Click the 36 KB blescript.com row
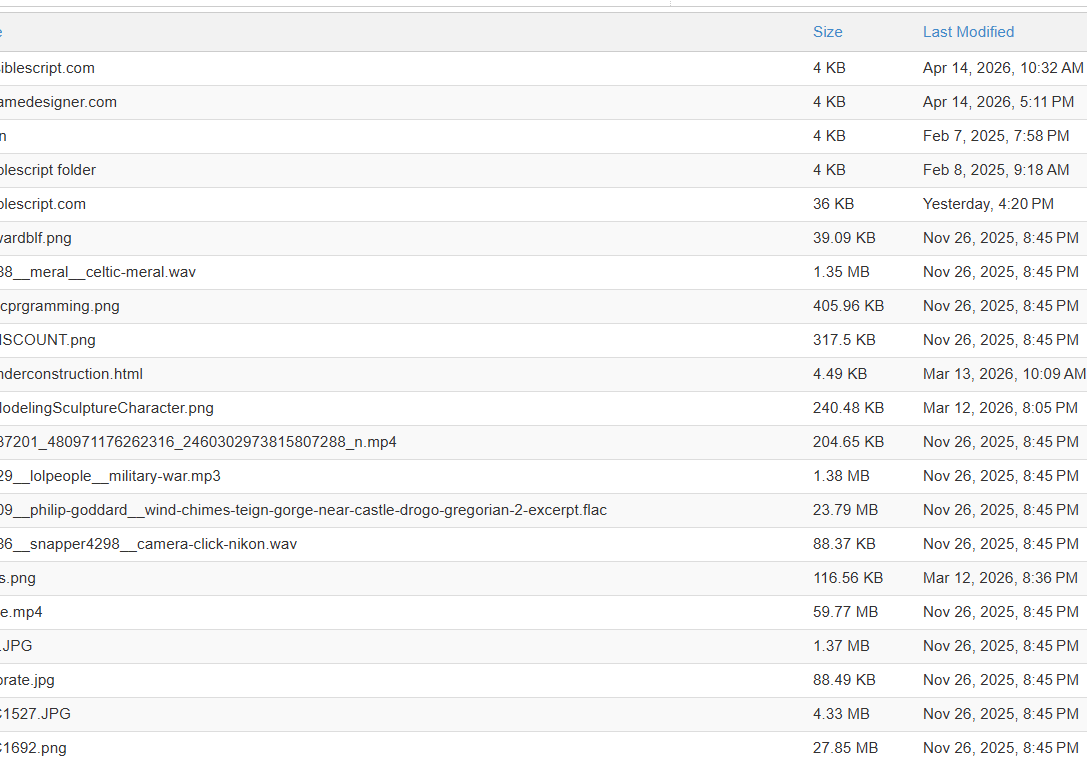Image resolution: width=1087 pixels, height=765 pixels. (x=544, y=204)
